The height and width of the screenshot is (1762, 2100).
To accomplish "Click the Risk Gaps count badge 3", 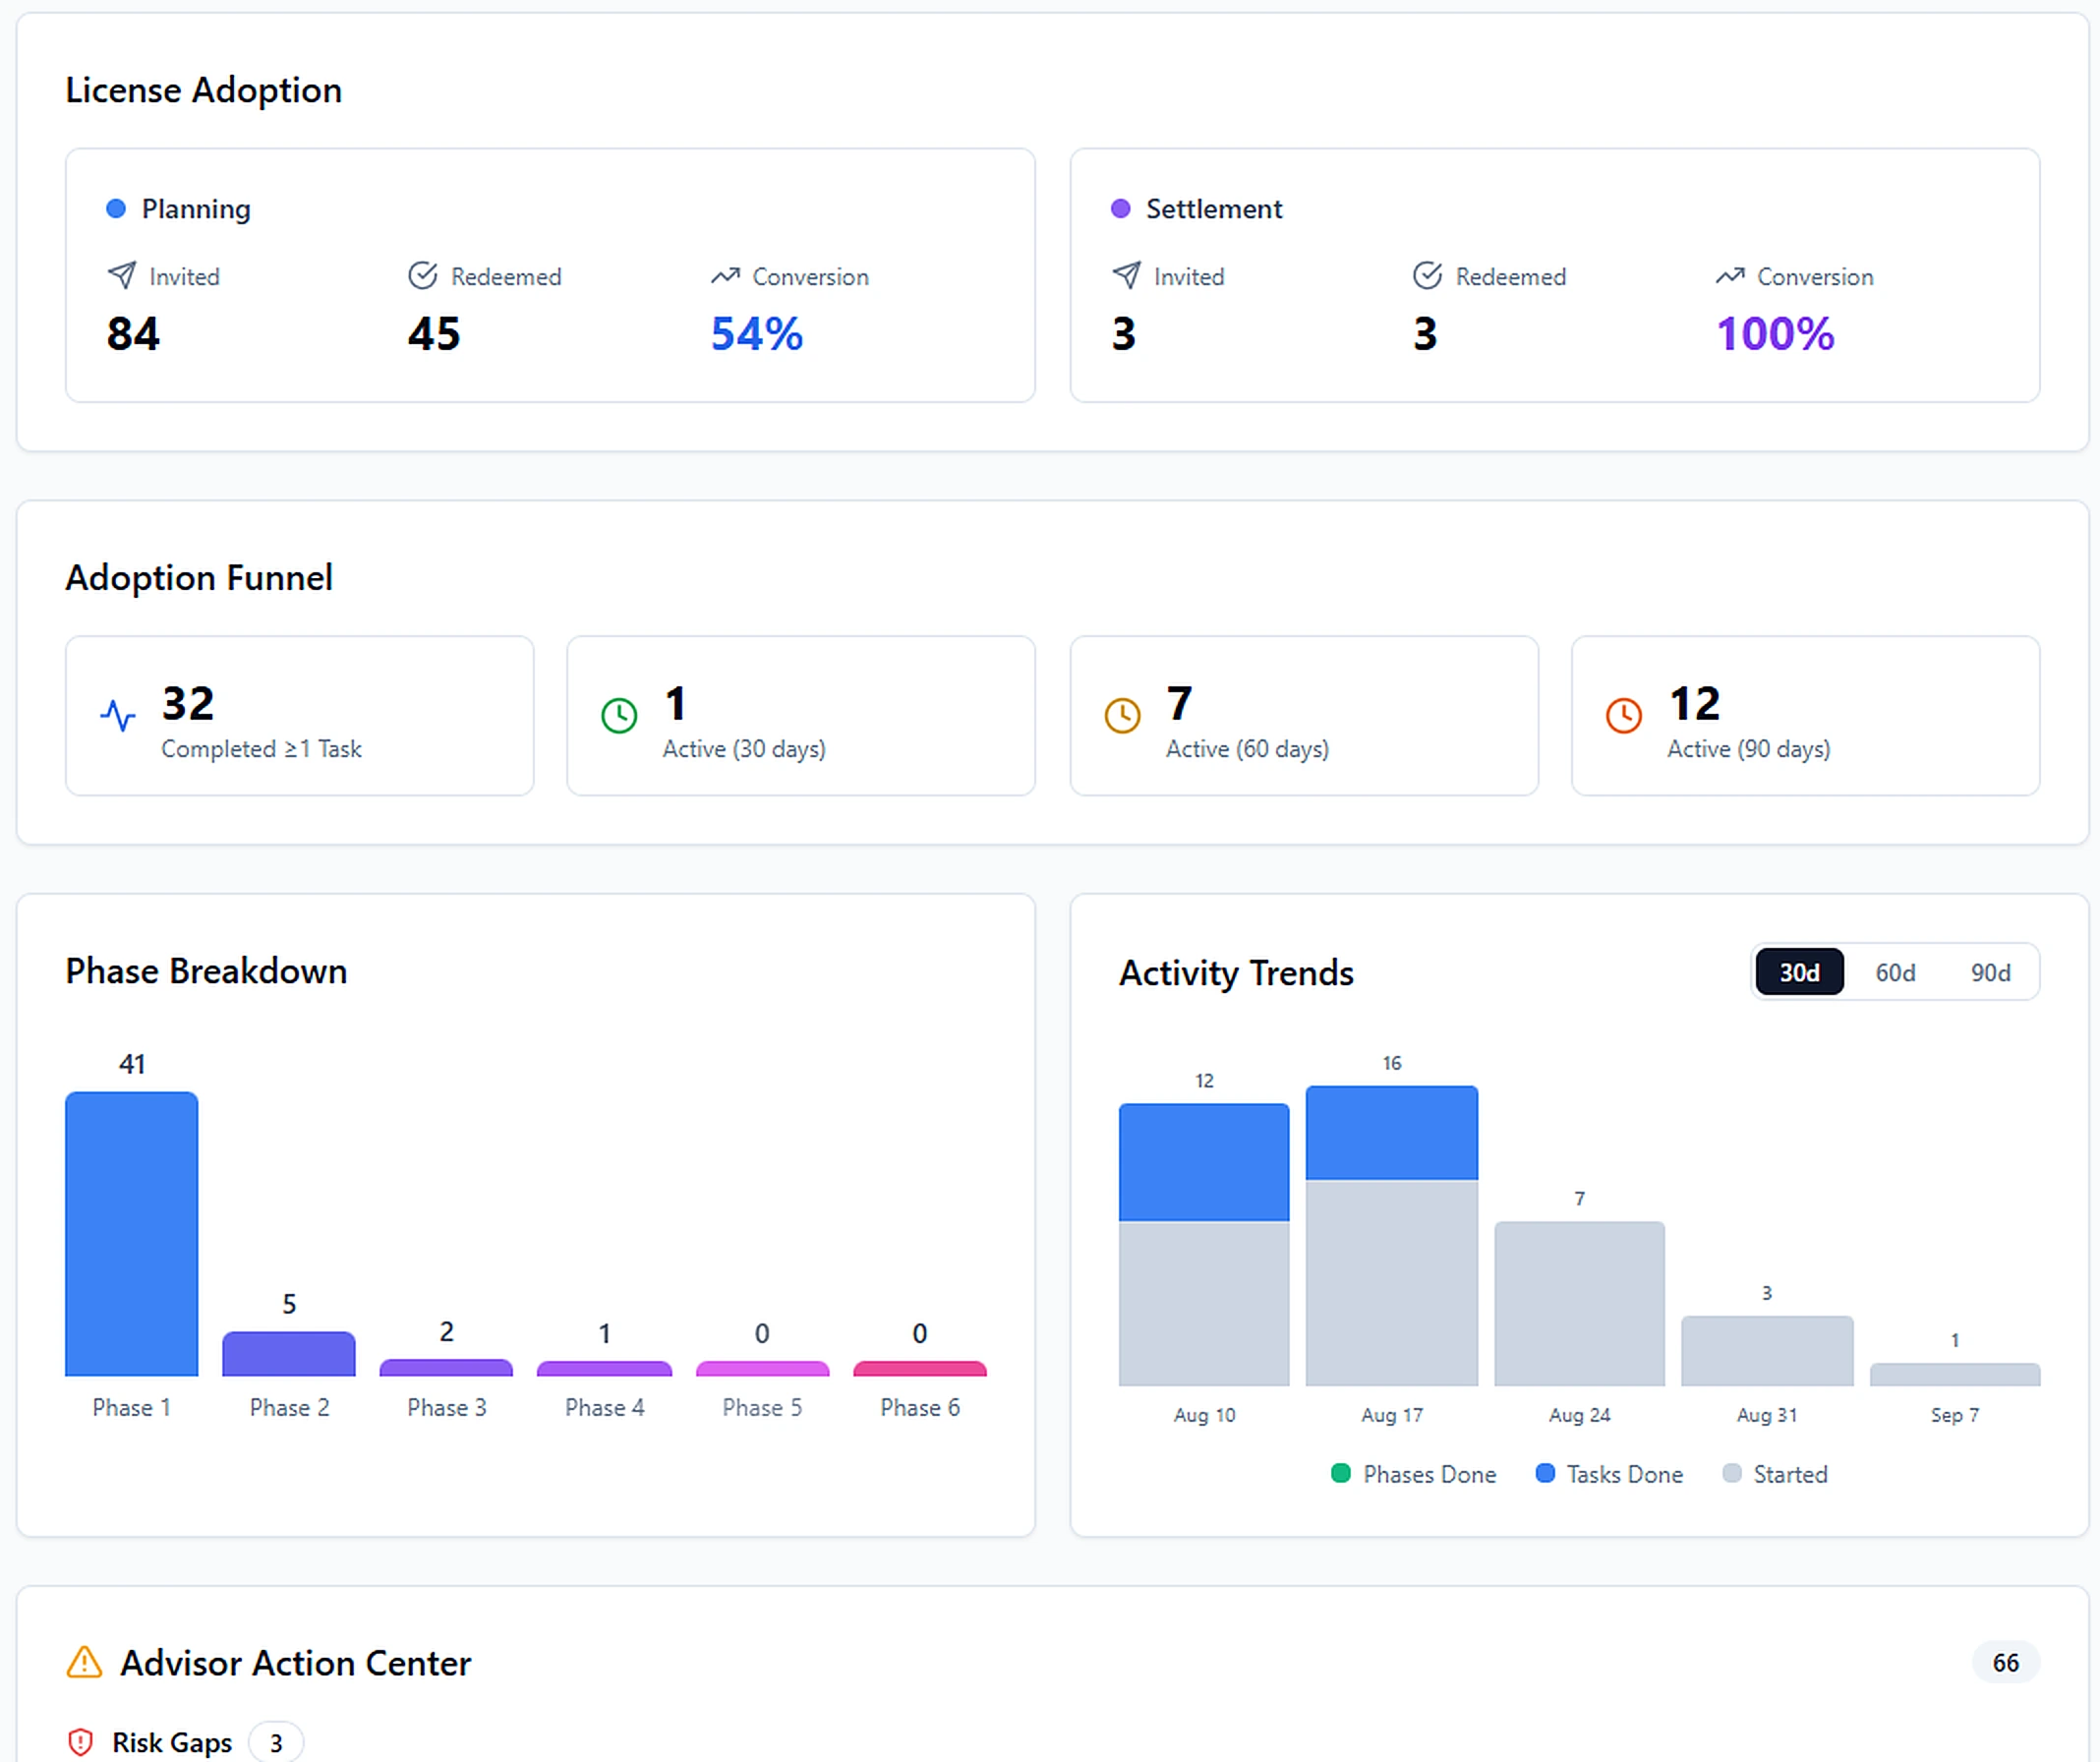I will point(276,1743).
